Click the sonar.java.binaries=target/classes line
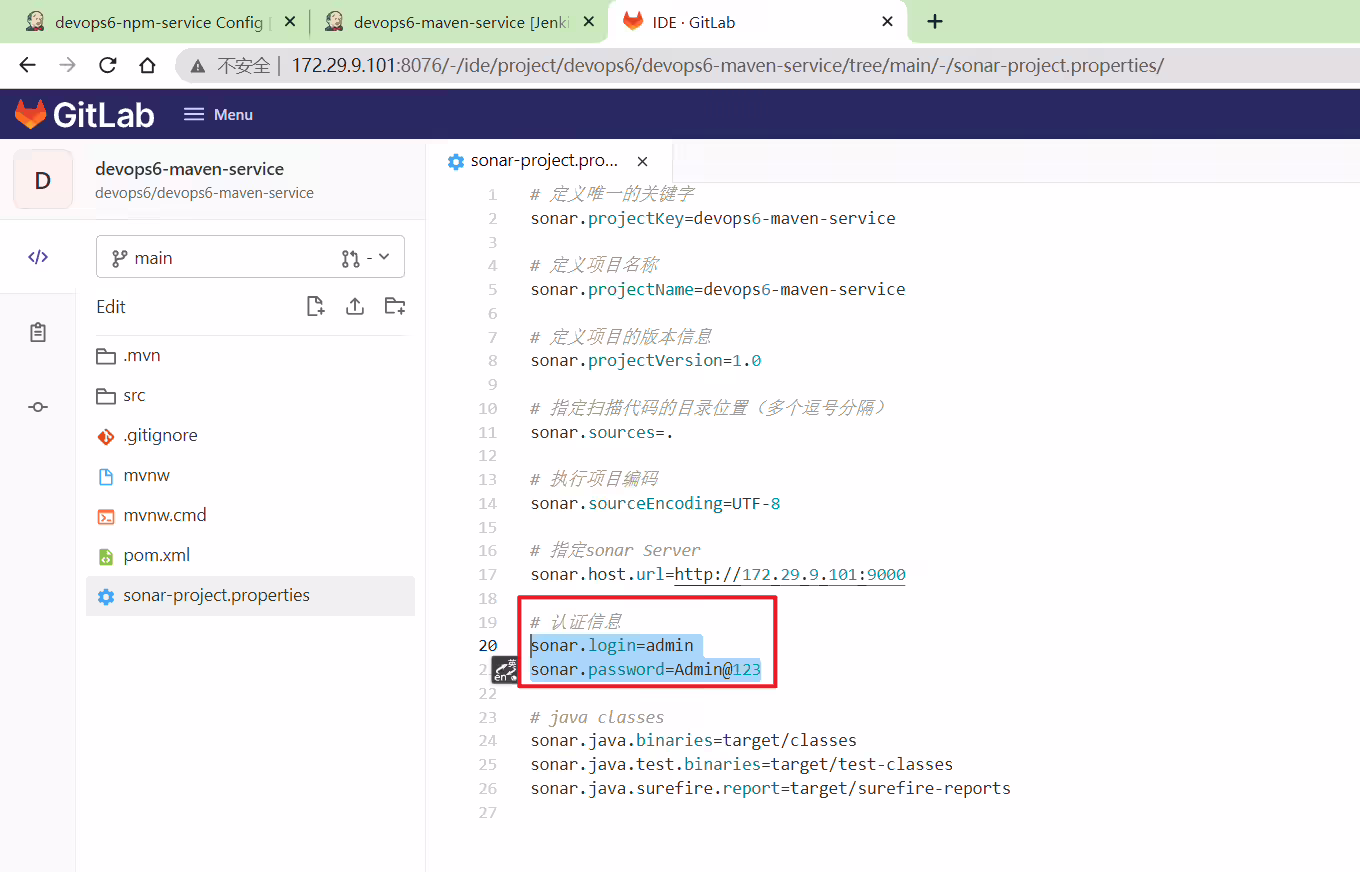Viewport: 1360px width, 872px height. pyautogui.click(x=694, y=741)
